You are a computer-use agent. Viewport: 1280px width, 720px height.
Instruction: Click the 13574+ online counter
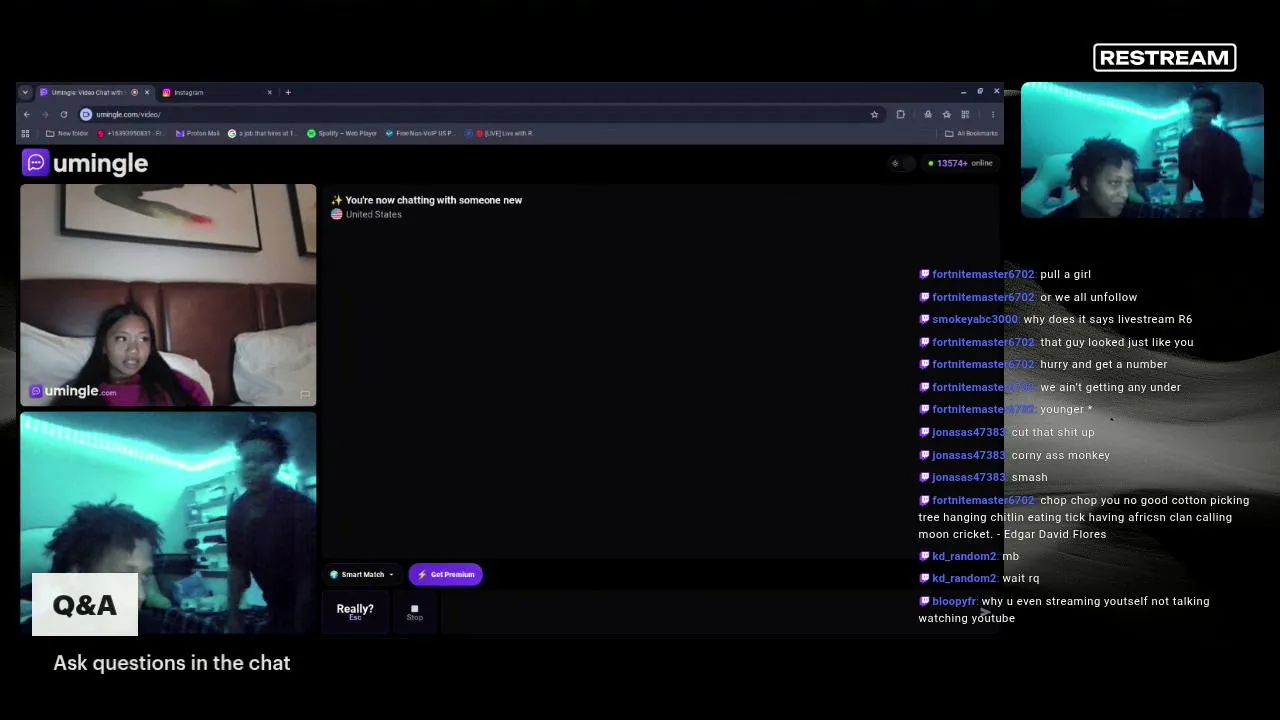click(x=960, y=163)
